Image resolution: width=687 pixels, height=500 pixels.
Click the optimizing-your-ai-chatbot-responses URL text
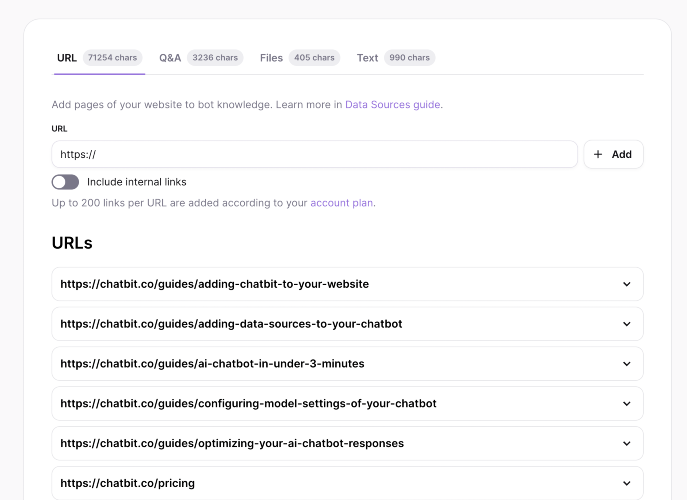point(232,443)
